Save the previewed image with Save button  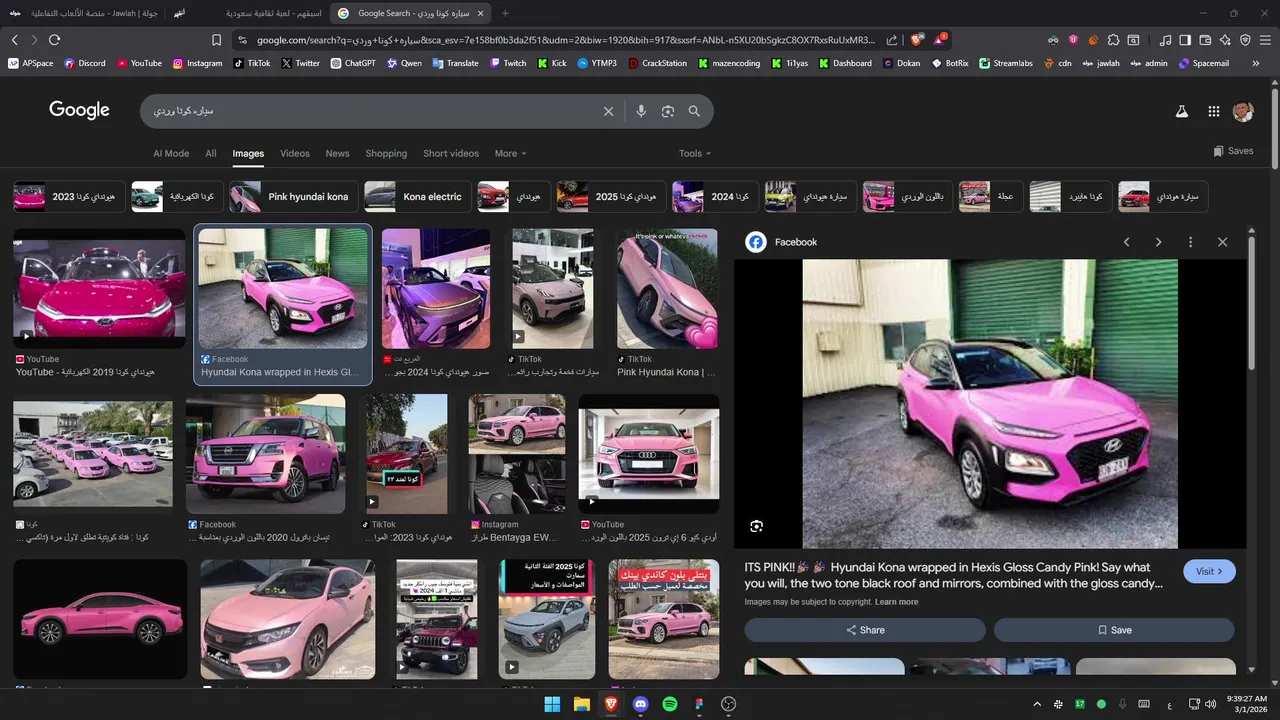coord(1114,630)
